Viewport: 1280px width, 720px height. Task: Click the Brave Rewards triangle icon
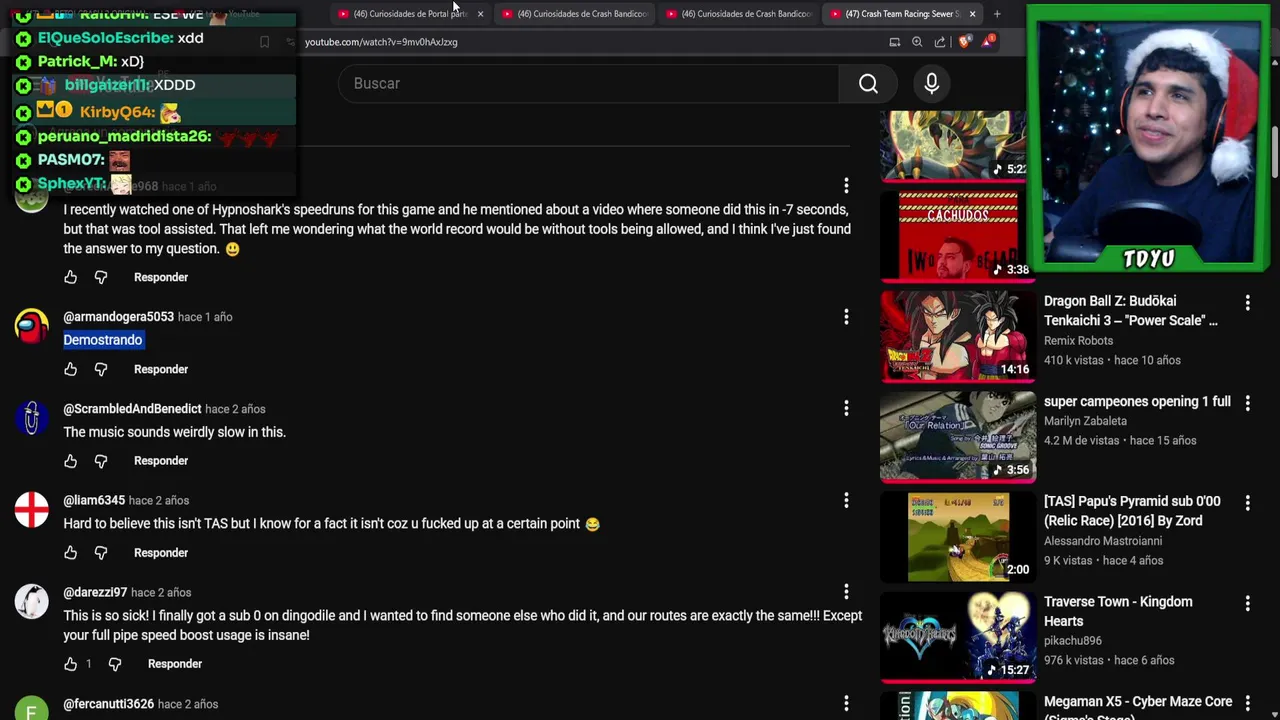(988, 42)
